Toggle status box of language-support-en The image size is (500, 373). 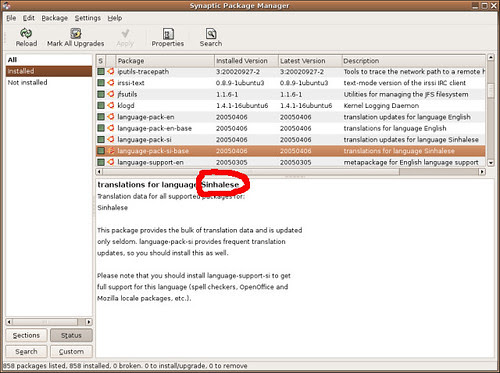pyautogui.click(x=101, y=162)
